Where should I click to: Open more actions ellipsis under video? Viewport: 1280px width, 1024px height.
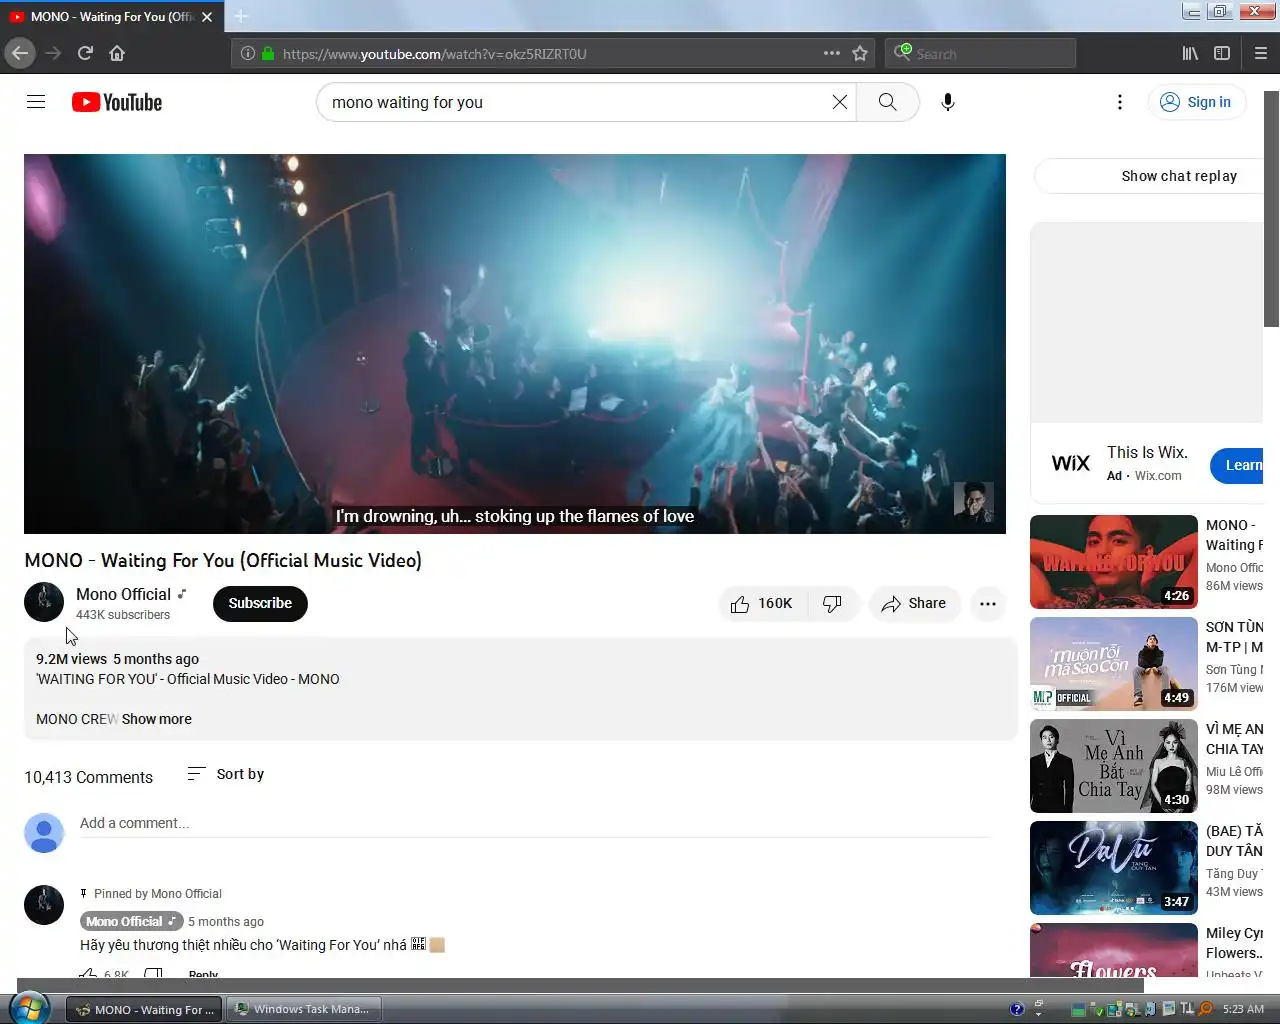click(988, 604)
